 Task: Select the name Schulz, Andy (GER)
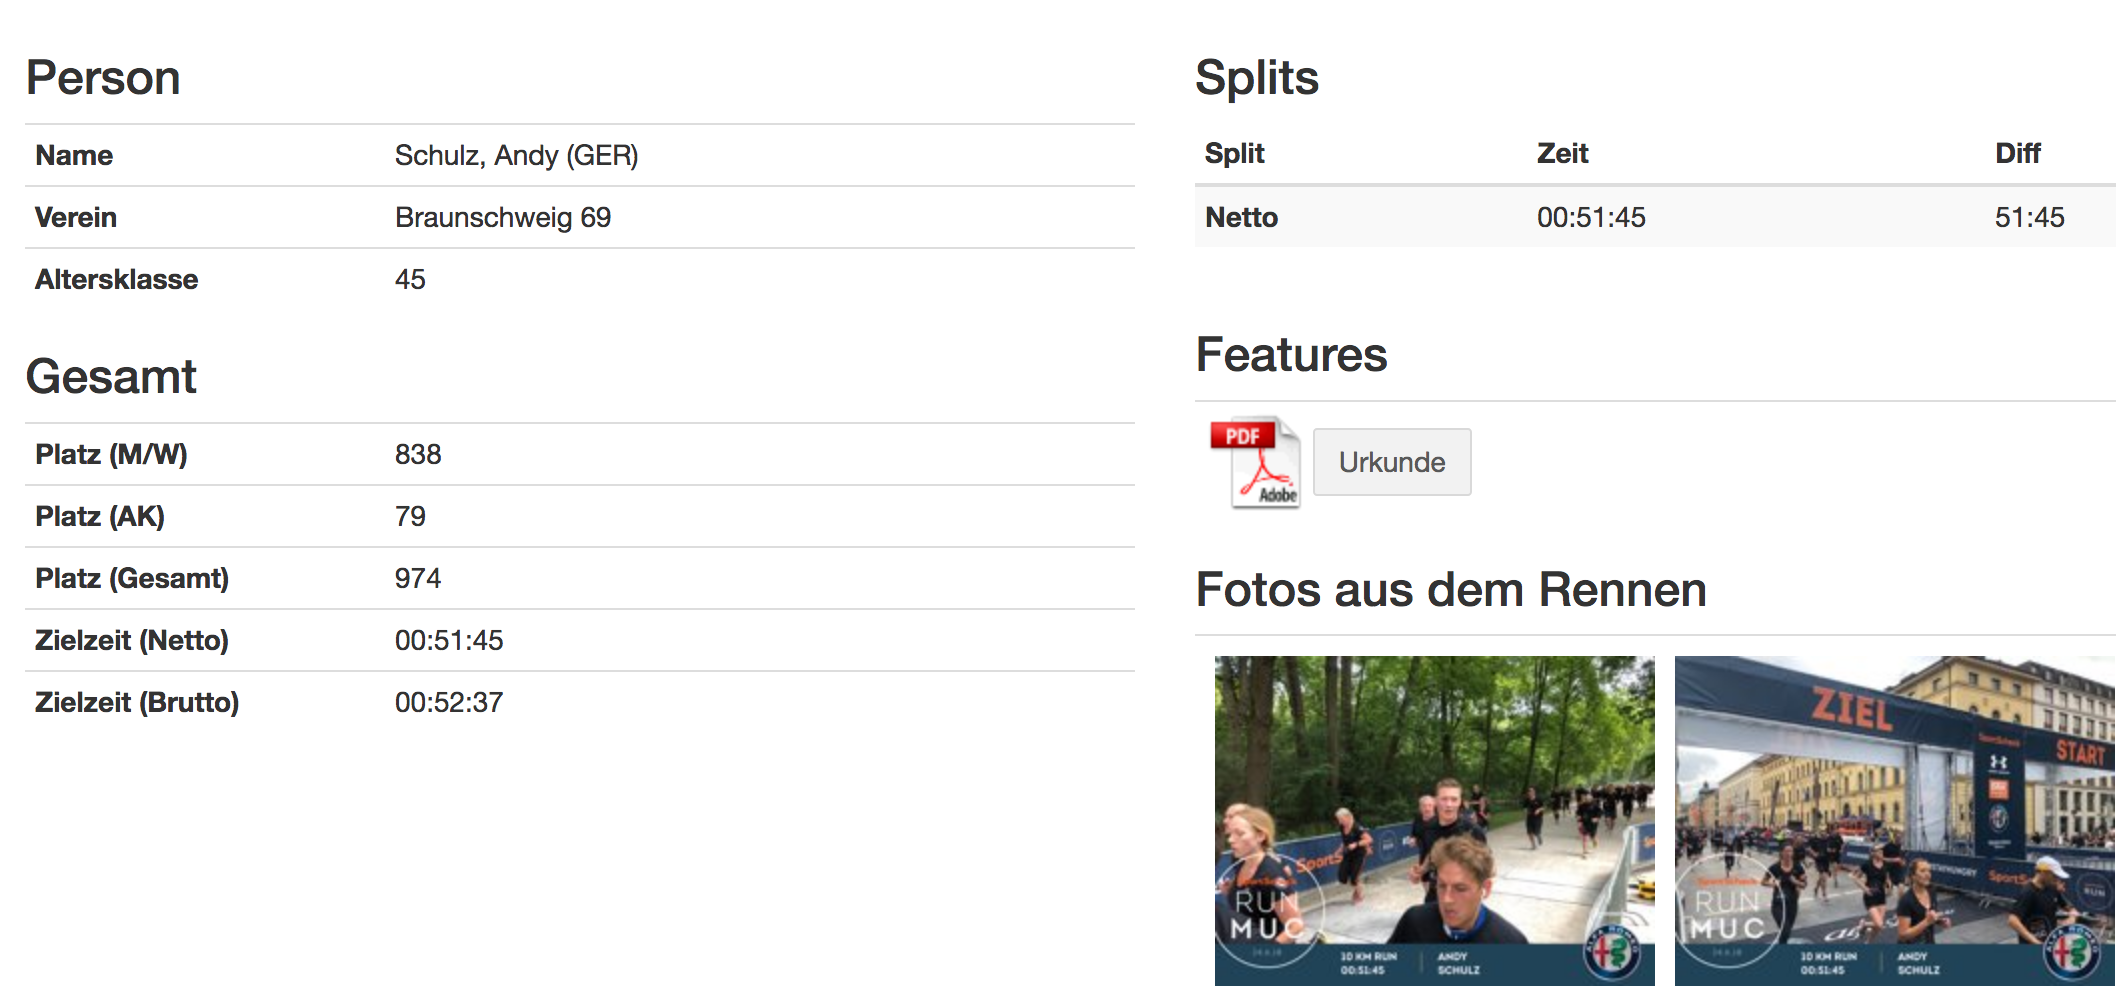516,155
